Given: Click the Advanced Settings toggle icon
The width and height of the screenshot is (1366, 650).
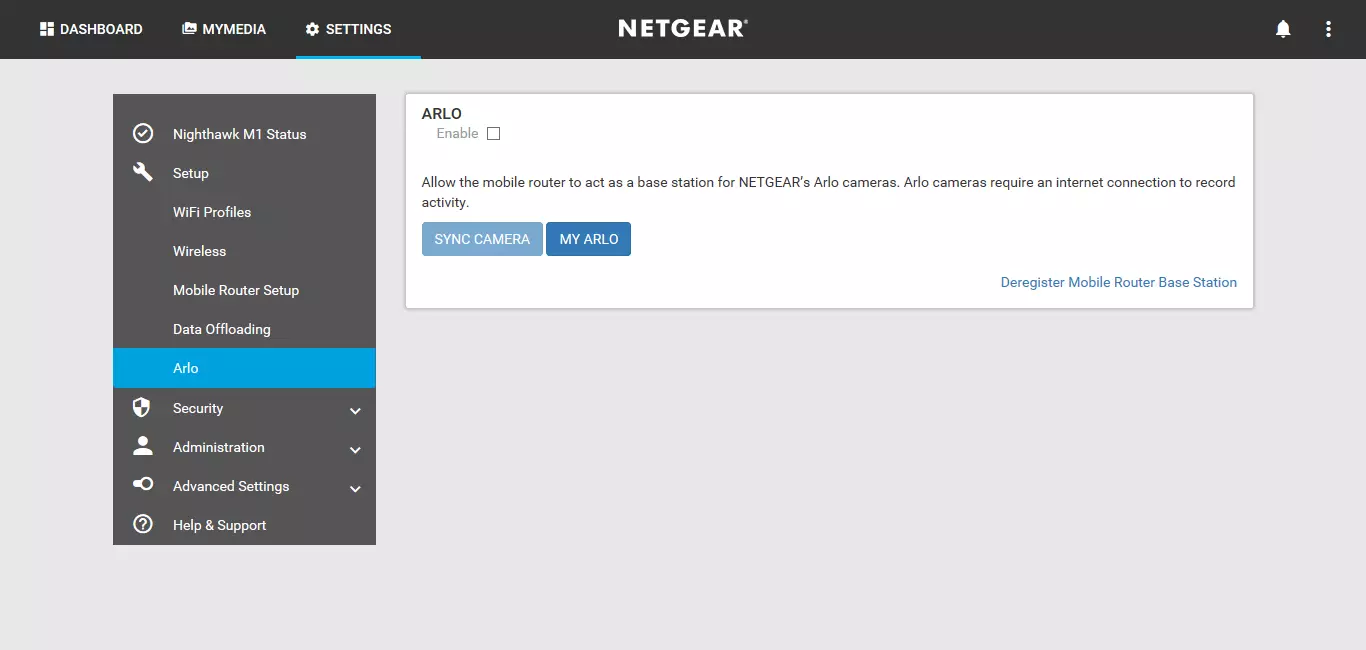Looking at the screenshot, I should (x=143, y=484).
